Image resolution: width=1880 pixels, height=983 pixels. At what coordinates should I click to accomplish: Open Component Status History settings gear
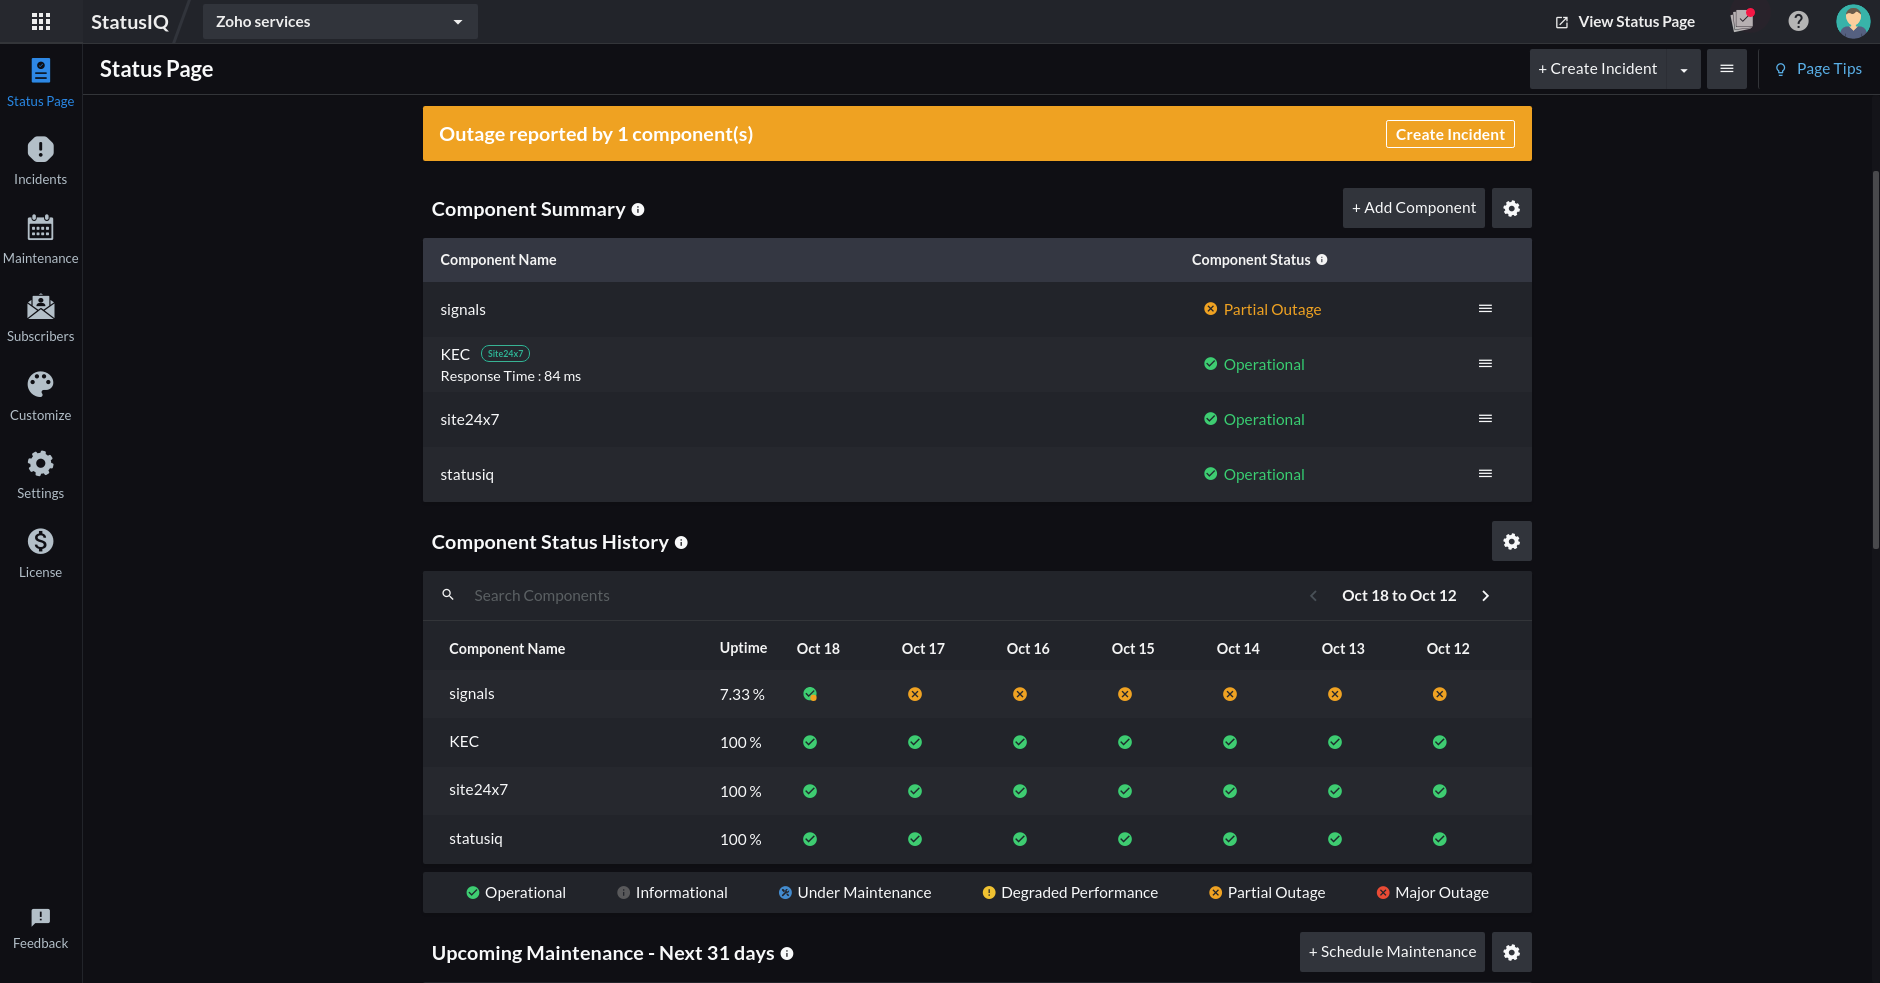(x=1512, y=541)
